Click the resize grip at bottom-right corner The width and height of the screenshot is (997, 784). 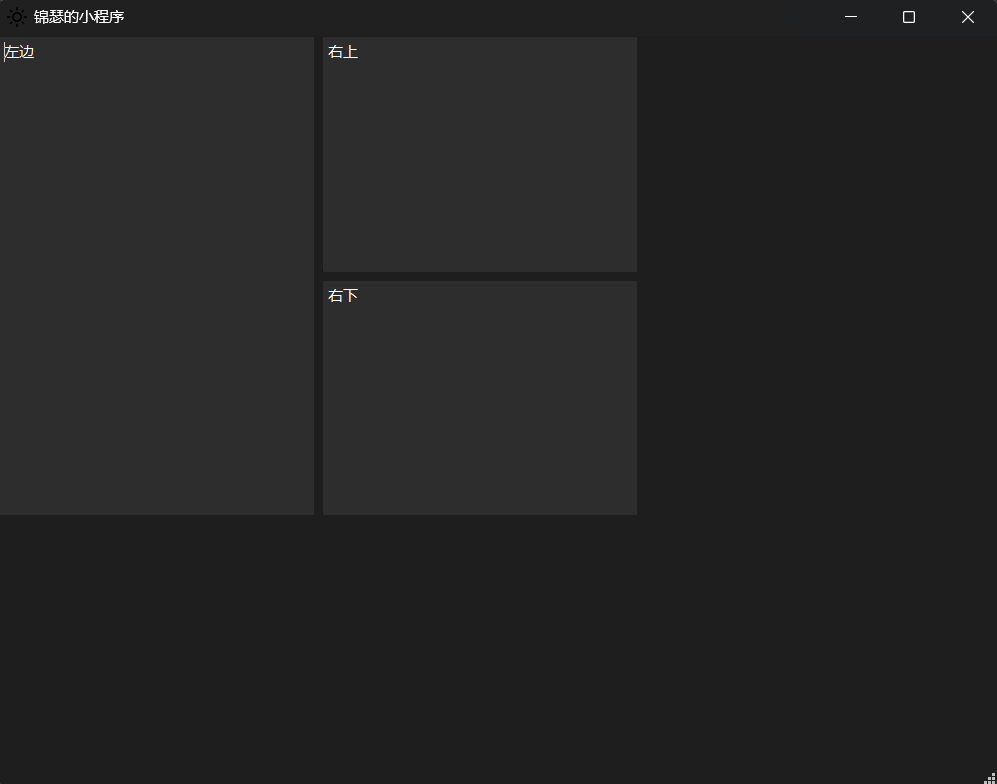tap(990, 778)
